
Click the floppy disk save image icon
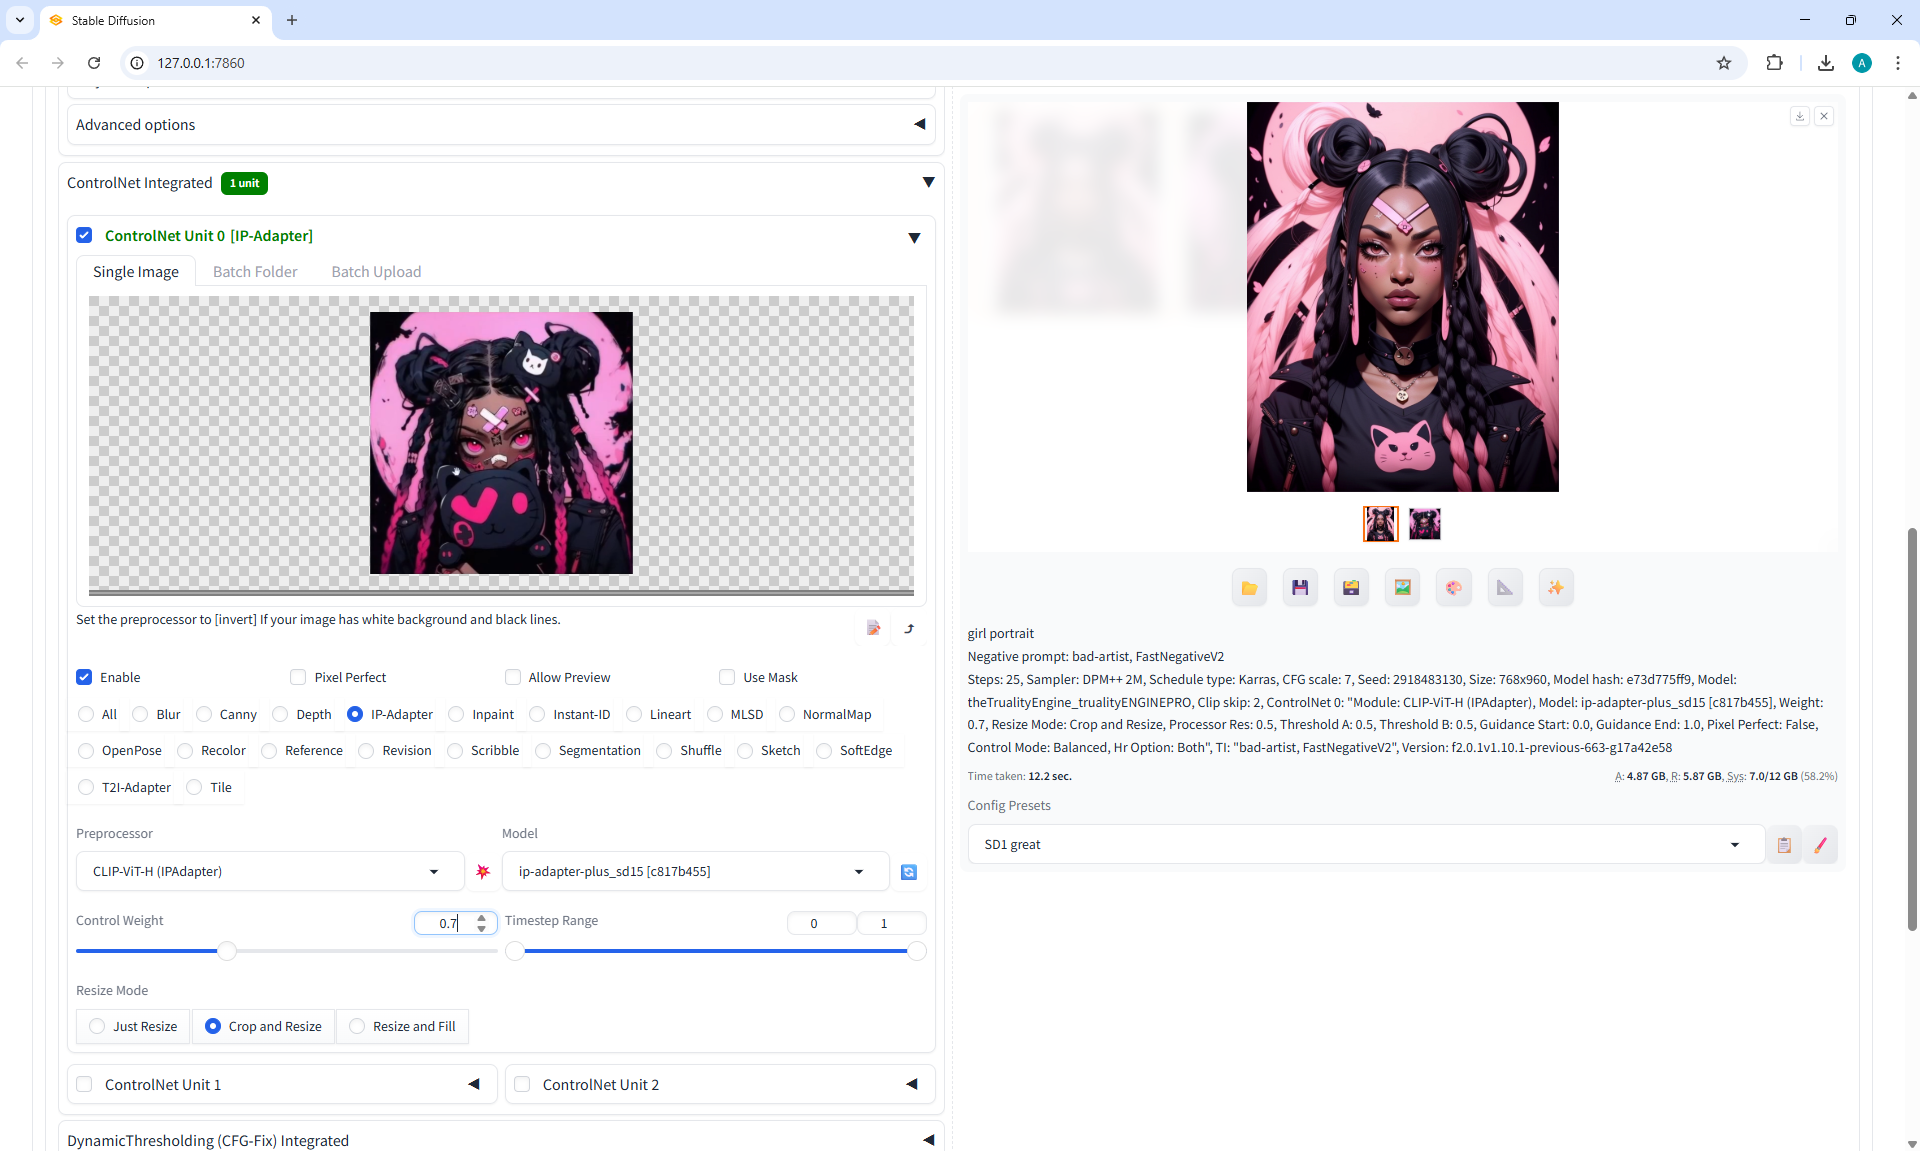pos(1300,588)
